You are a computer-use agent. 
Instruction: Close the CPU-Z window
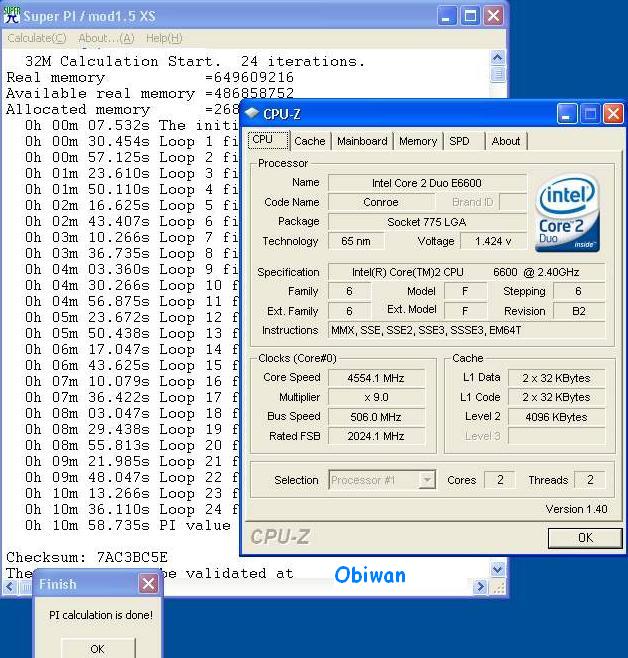coord(613,114)
